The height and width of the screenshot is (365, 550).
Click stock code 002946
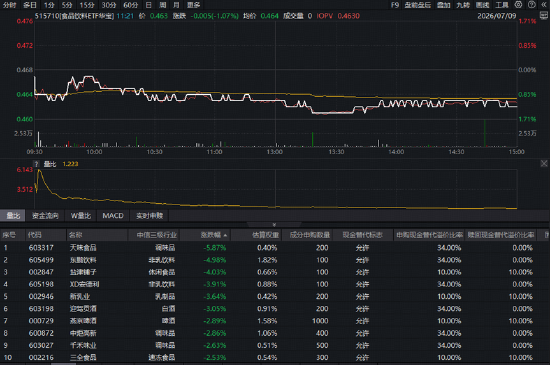[41, 296]
